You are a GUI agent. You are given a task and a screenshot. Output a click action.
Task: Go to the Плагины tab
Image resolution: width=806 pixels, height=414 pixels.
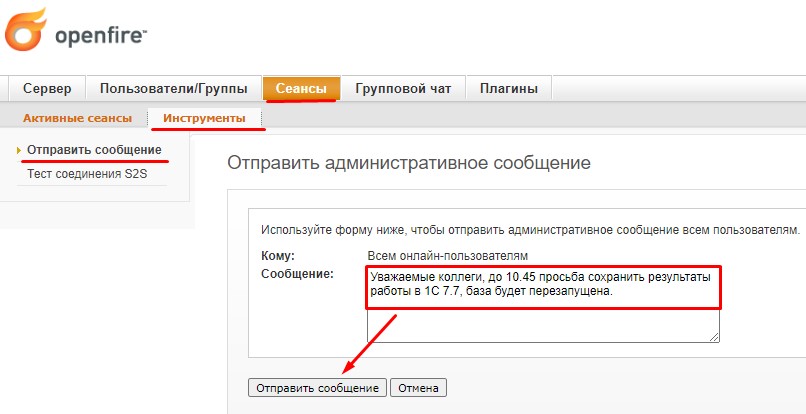coord(508,89)
